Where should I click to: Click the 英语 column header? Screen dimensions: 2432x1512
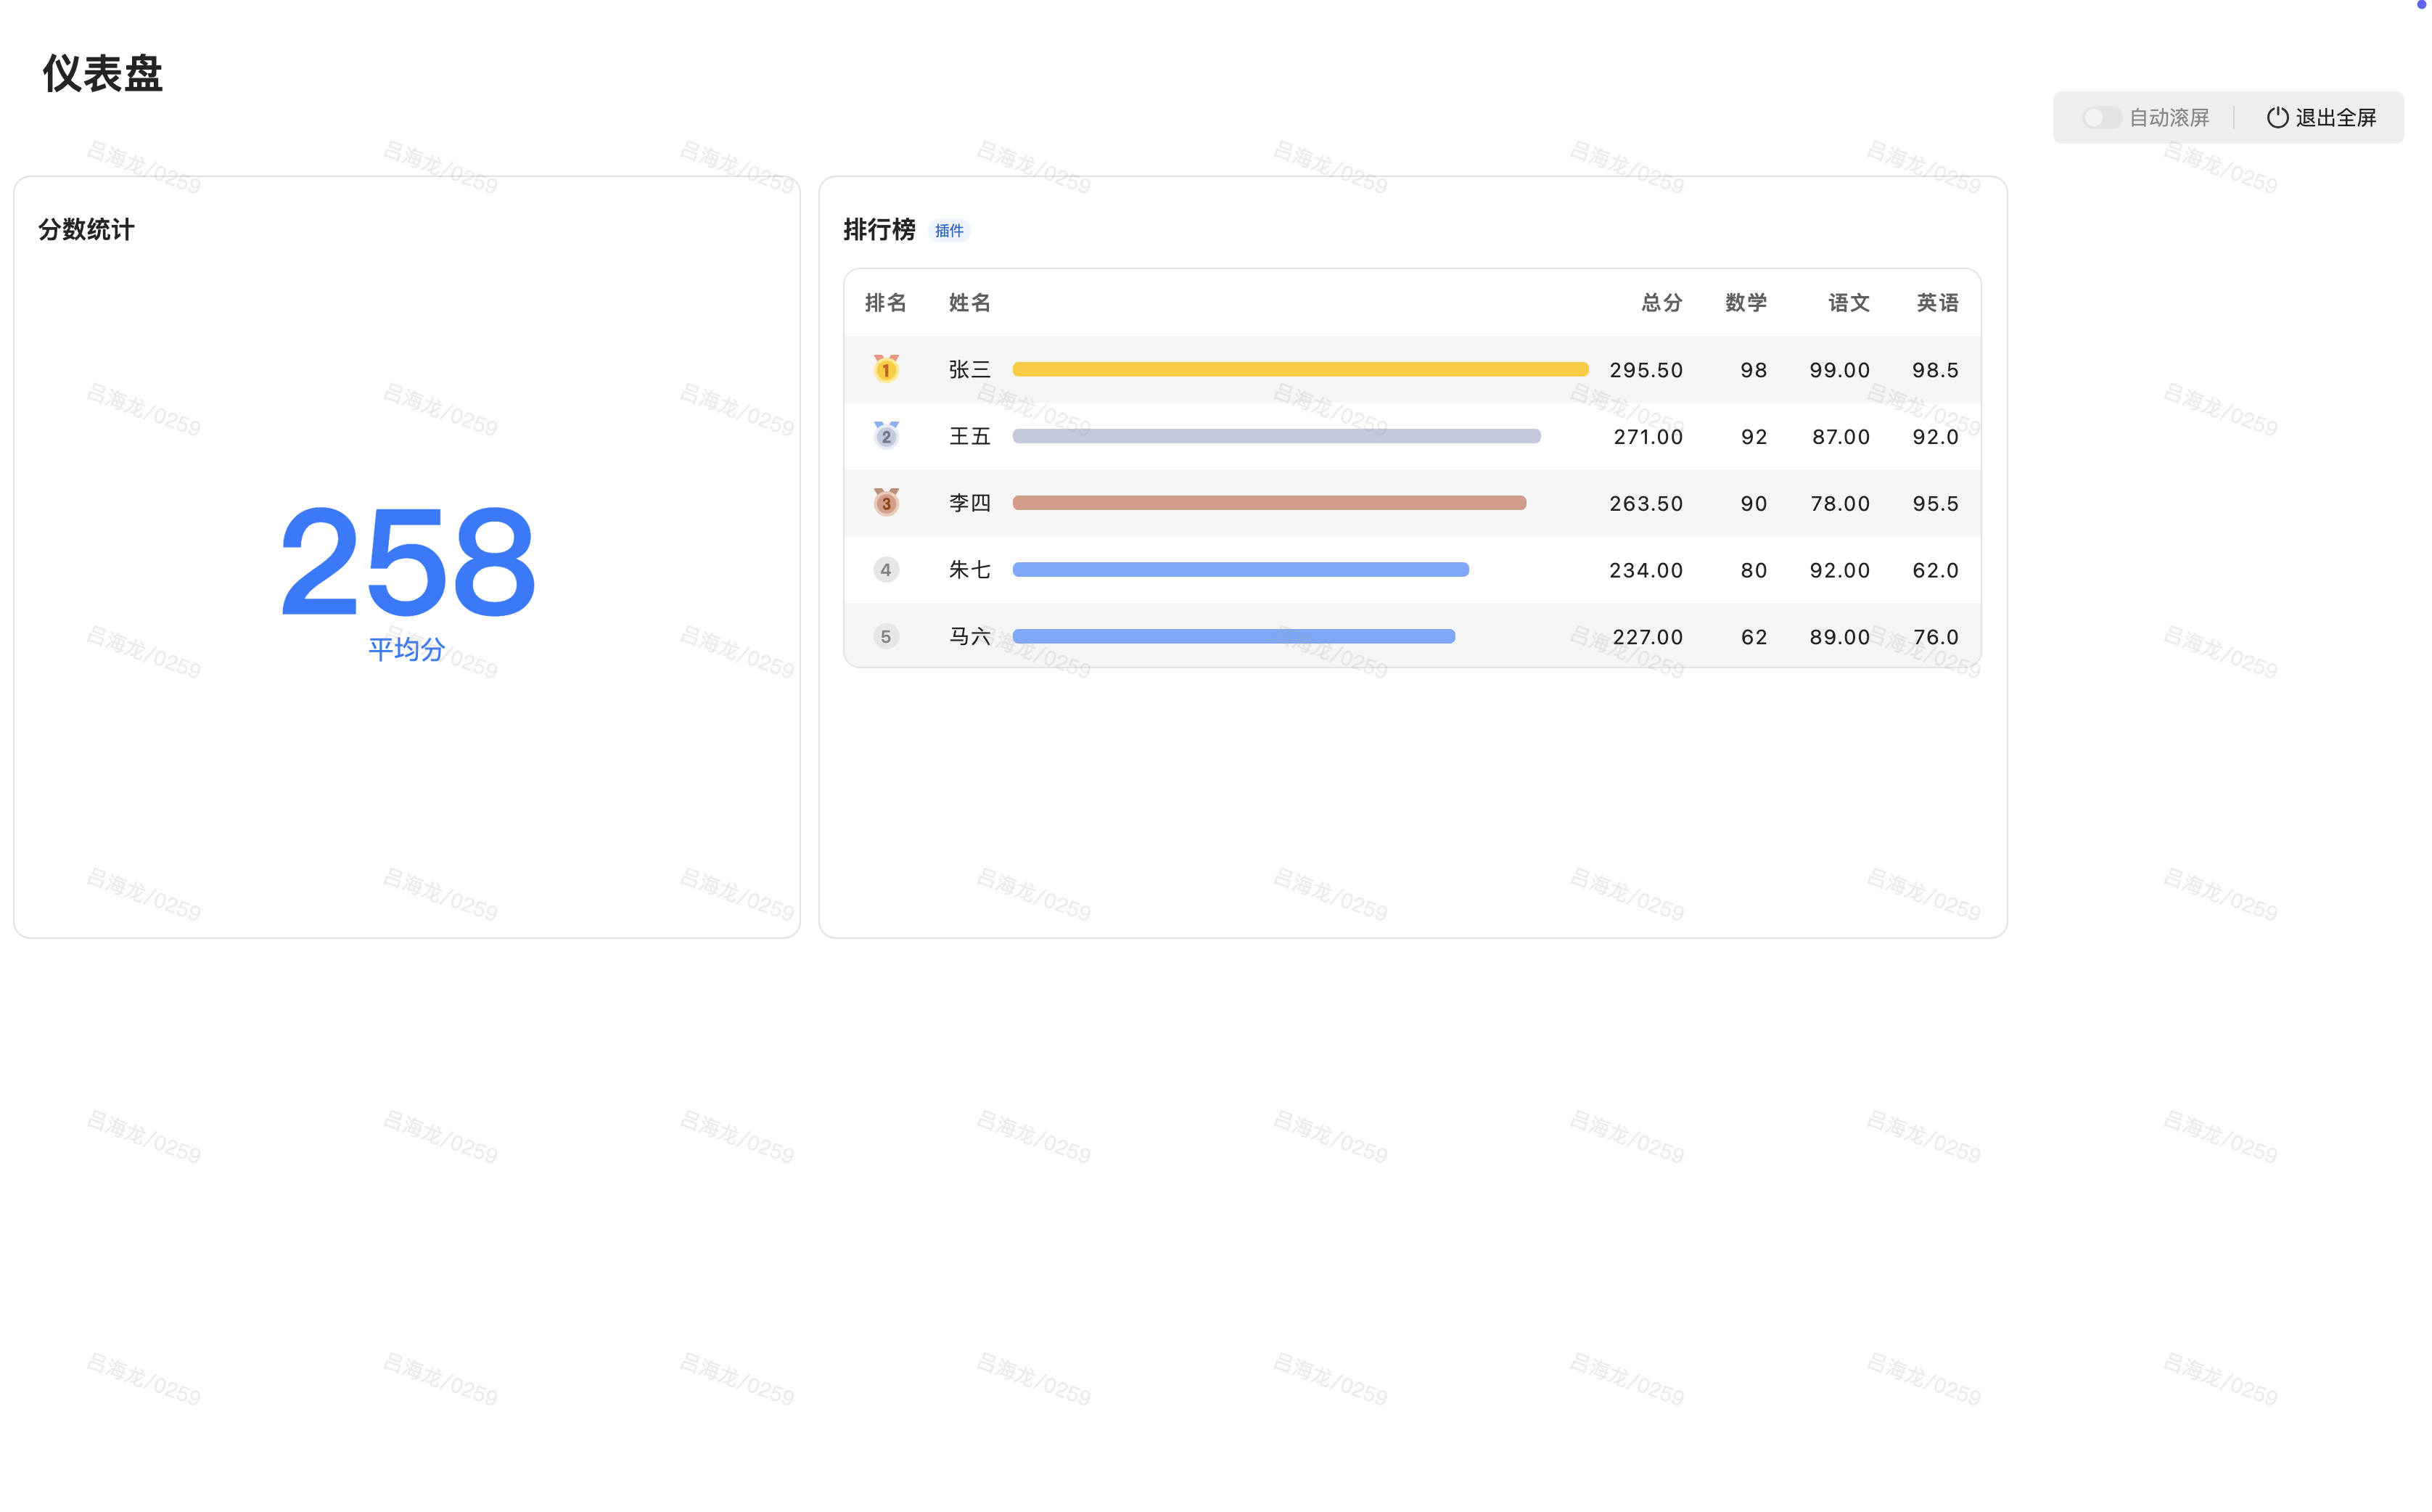(x=1937, y=303)
